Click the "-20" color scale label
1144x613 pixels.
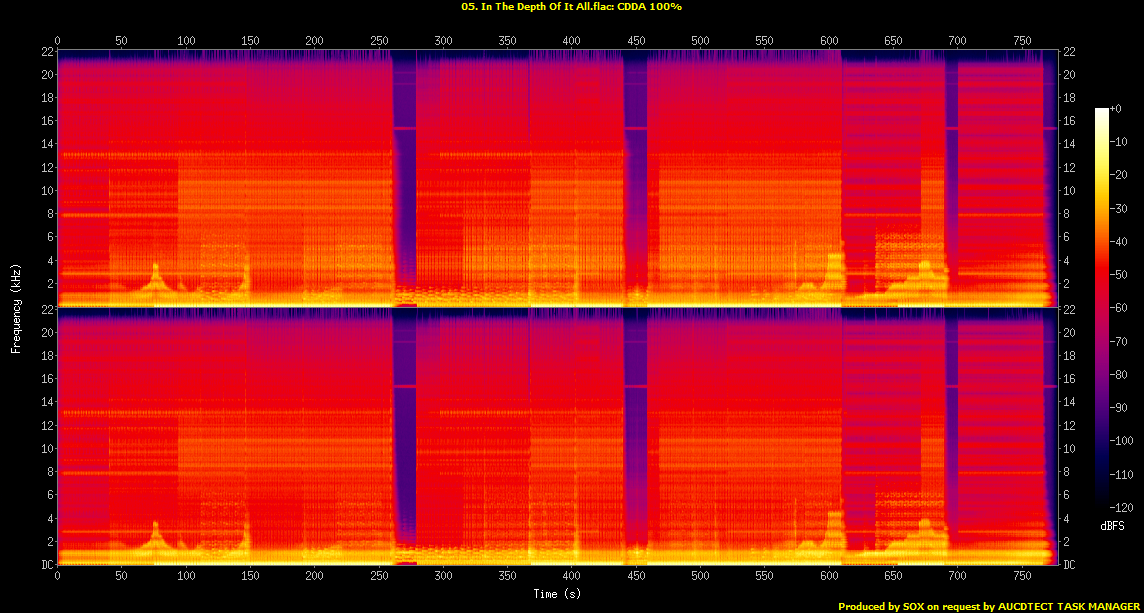pos(1118,174)
